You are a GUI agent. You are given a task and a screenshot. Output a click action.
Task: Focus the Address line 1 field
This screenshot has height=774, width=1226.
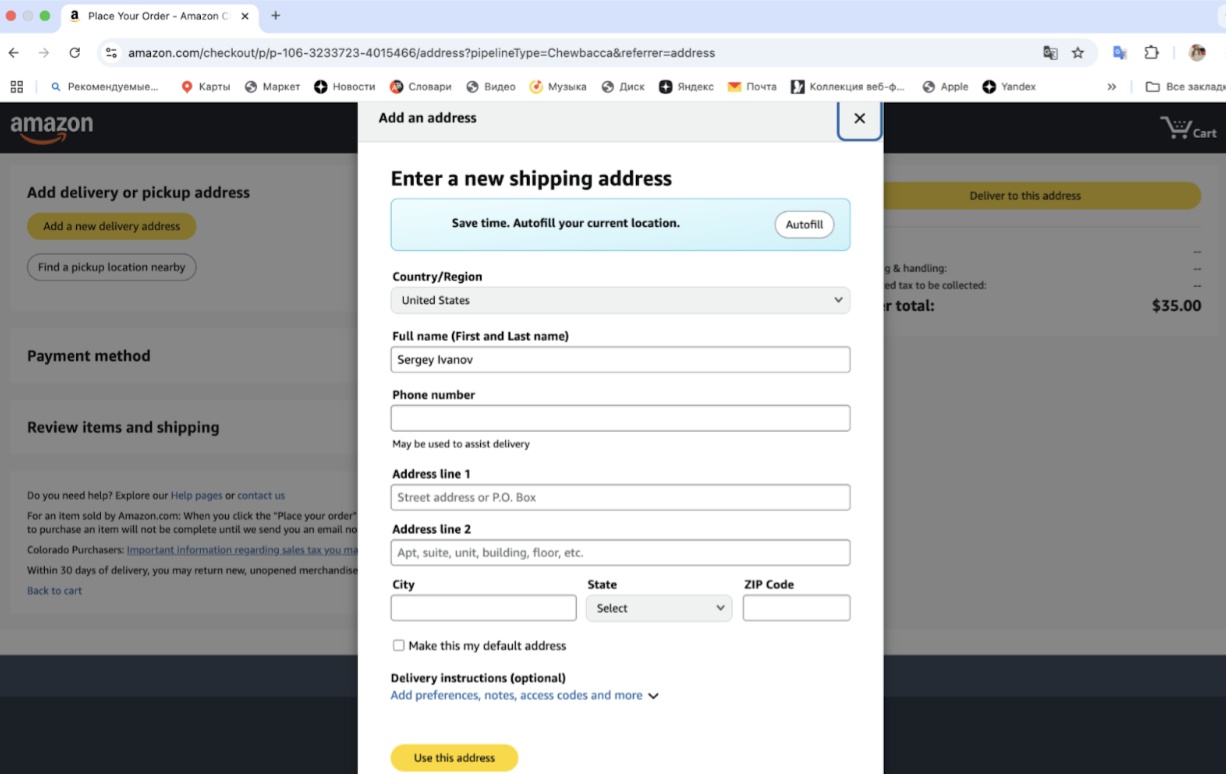tap(620, 497)
